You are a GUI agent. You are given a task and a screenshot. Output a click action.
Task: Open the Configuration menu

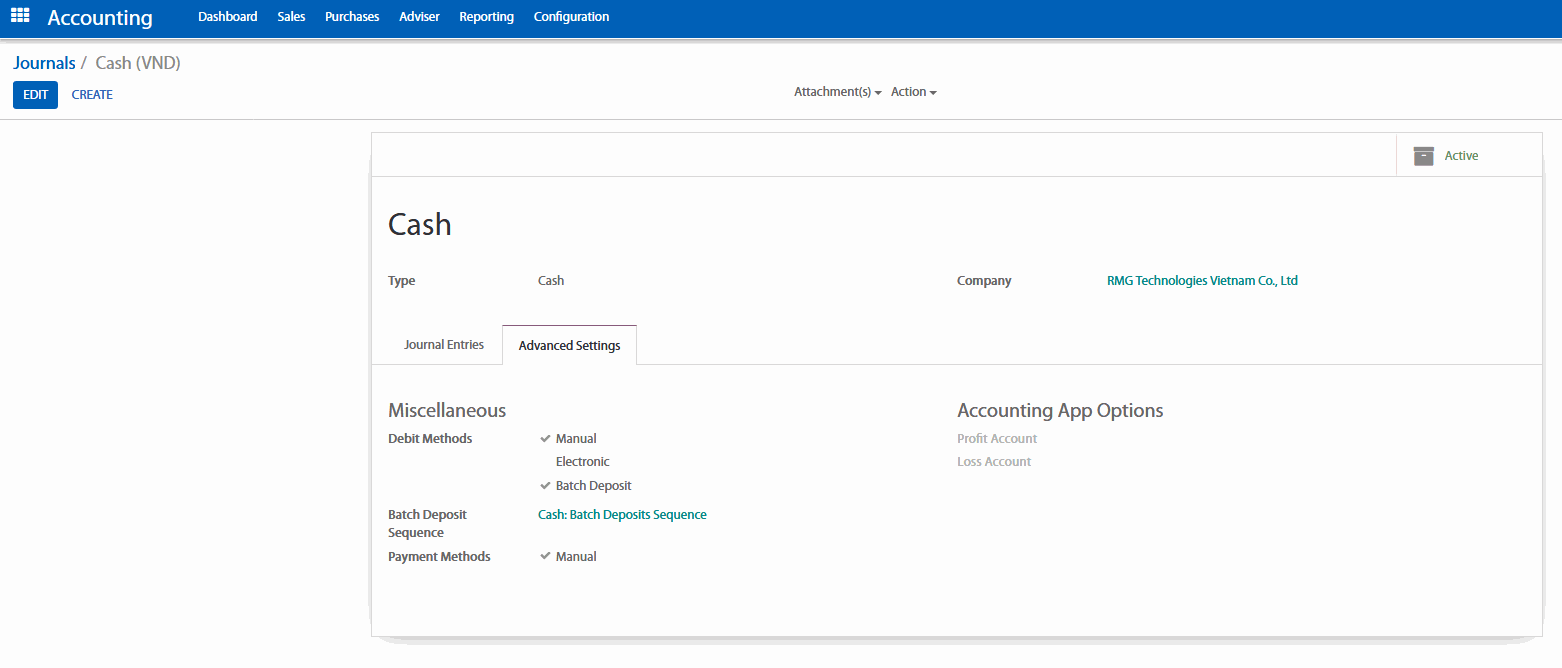(571, 17)
